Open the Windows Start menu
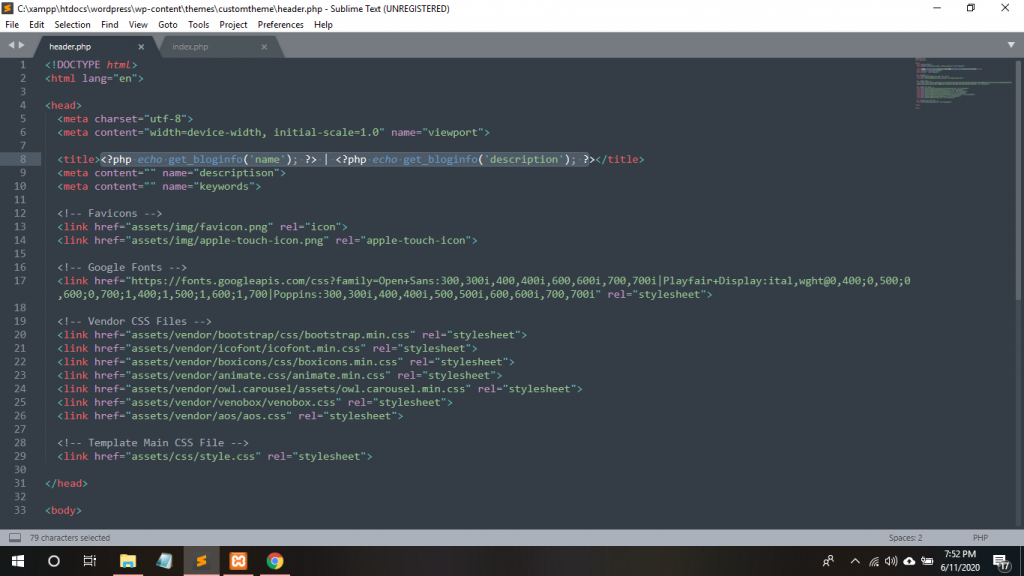 [17, 561]
